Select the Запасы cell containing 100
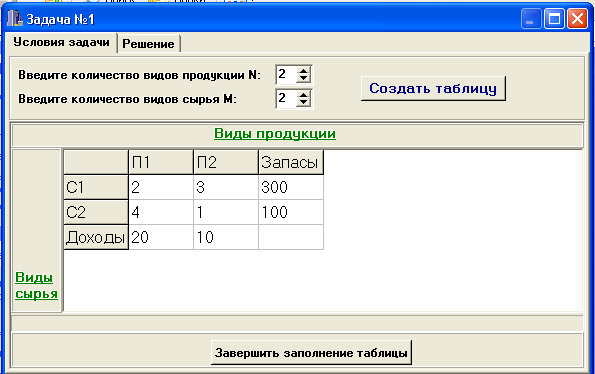Screen dimensions: 595x374 click(x=291, y=212)
